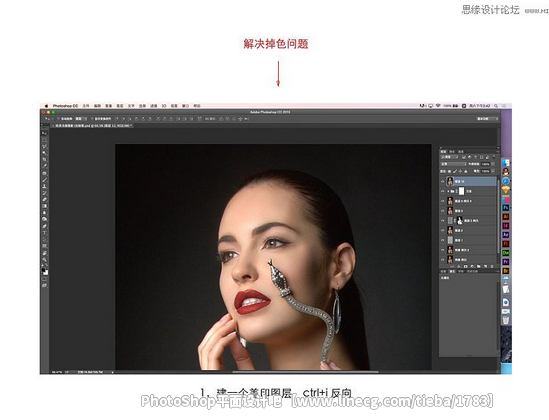Select the Lasso tool
Image resolution: width=549 pixels, height=420 pixels.
[x=44, y=146]
